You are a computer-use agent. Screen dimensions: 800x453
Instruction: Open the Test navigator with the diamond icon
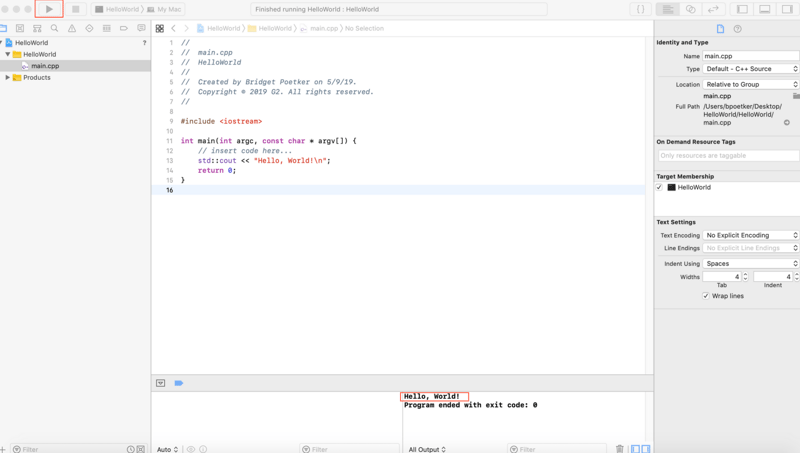(89, 29)
